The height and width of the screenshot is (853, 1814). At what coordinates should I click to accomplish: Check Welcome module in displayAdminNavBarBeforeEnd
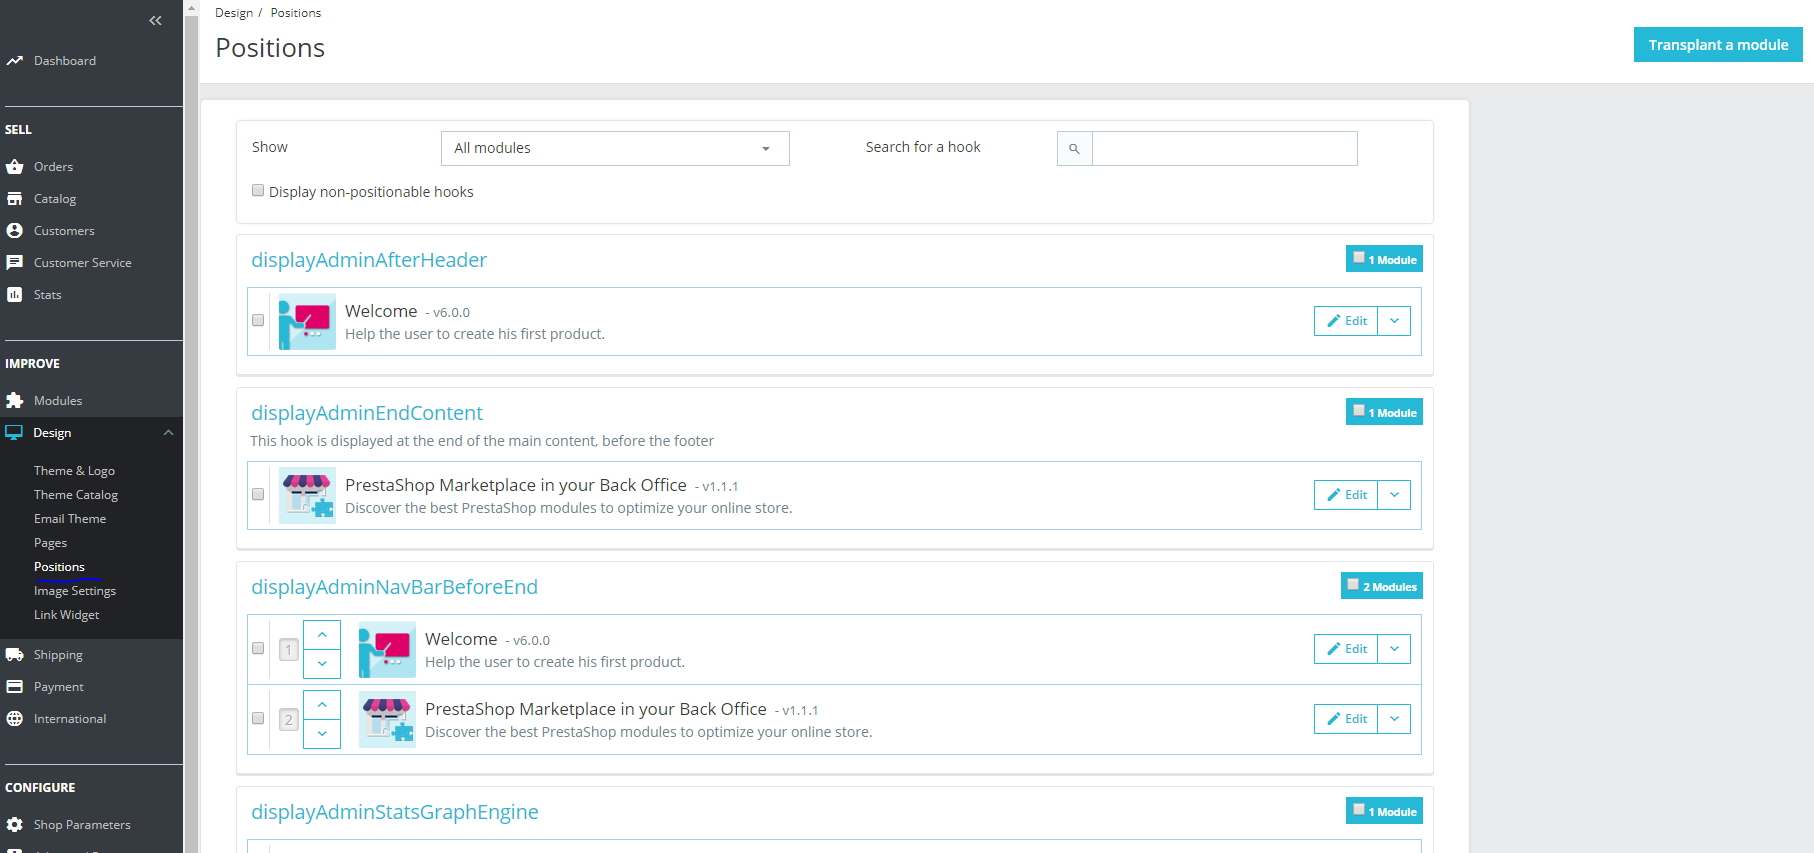(x=258, y=648)
